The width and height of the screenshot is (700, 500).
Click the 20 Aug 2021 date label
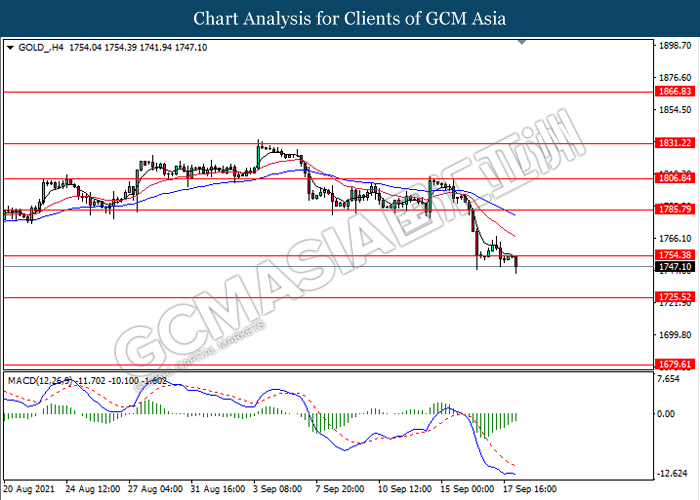[x=29, y=489]
